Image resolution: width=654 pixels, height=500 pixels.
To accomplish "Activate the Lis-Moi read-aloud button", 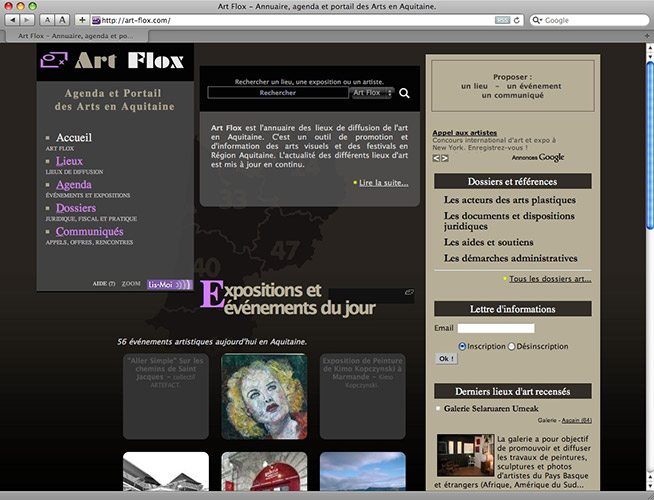I will (x=169, y=284).
